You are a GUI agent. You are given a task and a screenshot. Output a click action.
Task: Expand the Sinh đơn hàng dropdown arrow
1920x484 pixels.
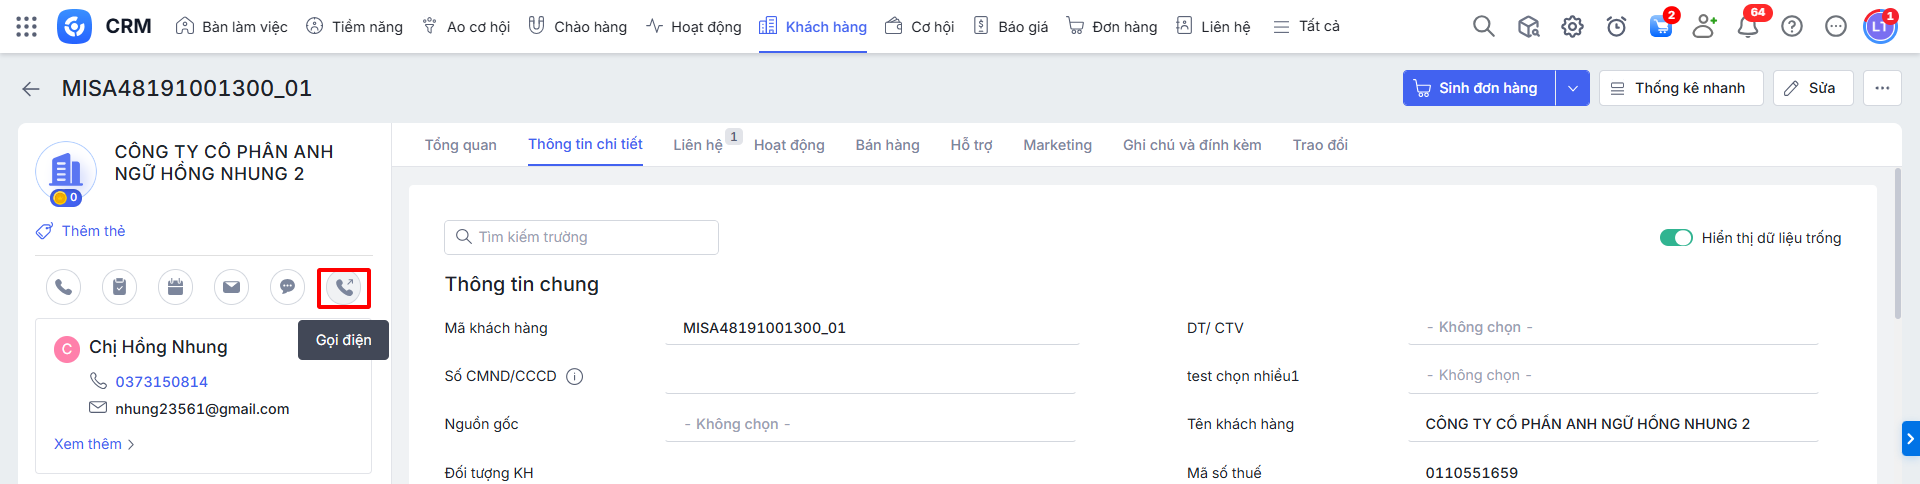pyautogui.click(x=1572, y=88)
